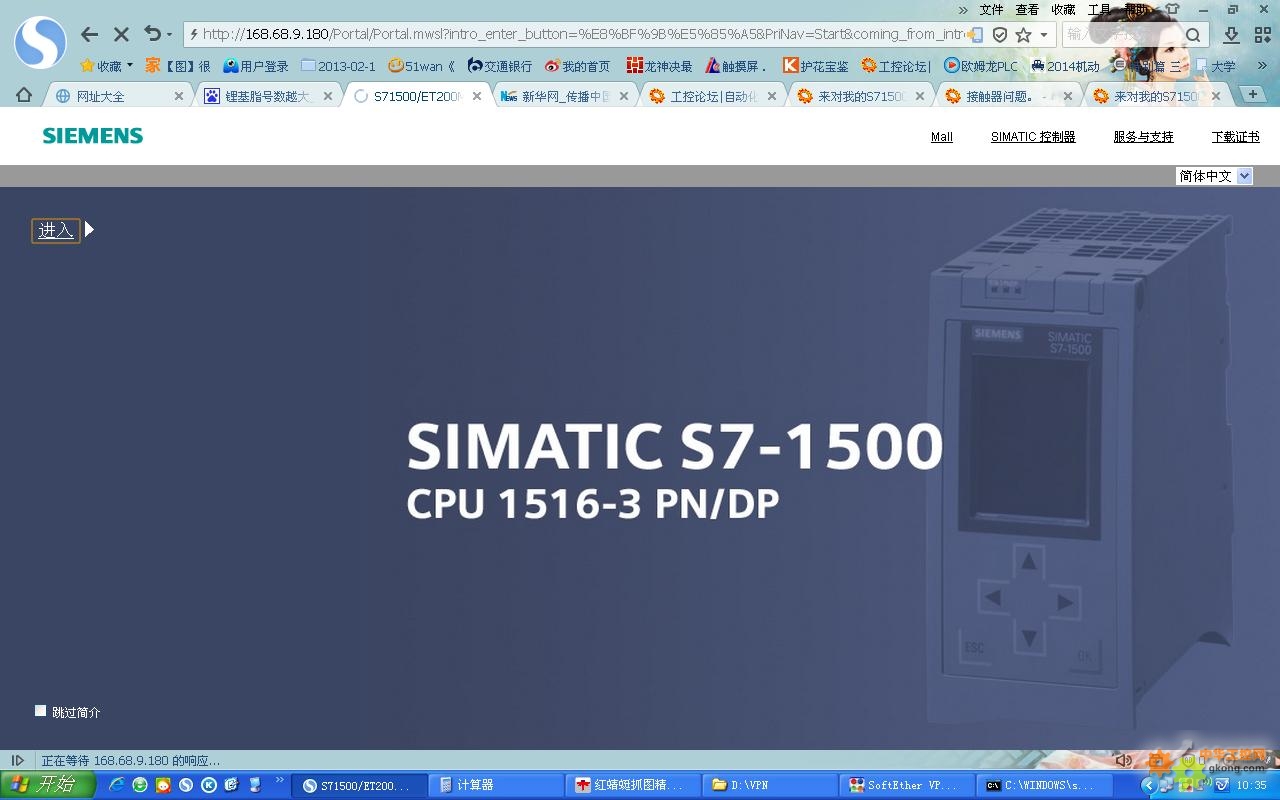Open S71500/ET200 taskbar window
This screenshot has width=1280, height=800.
click(357, 785)
